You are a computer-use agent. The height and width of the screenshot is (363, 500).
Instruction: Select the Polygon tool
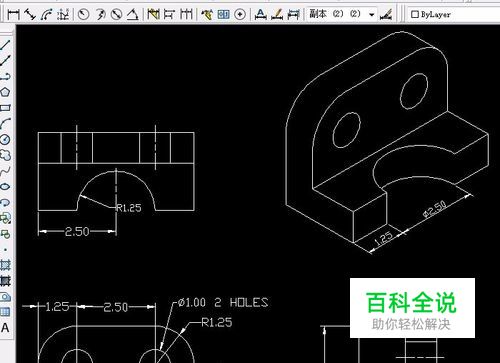(x=5, y=92)
